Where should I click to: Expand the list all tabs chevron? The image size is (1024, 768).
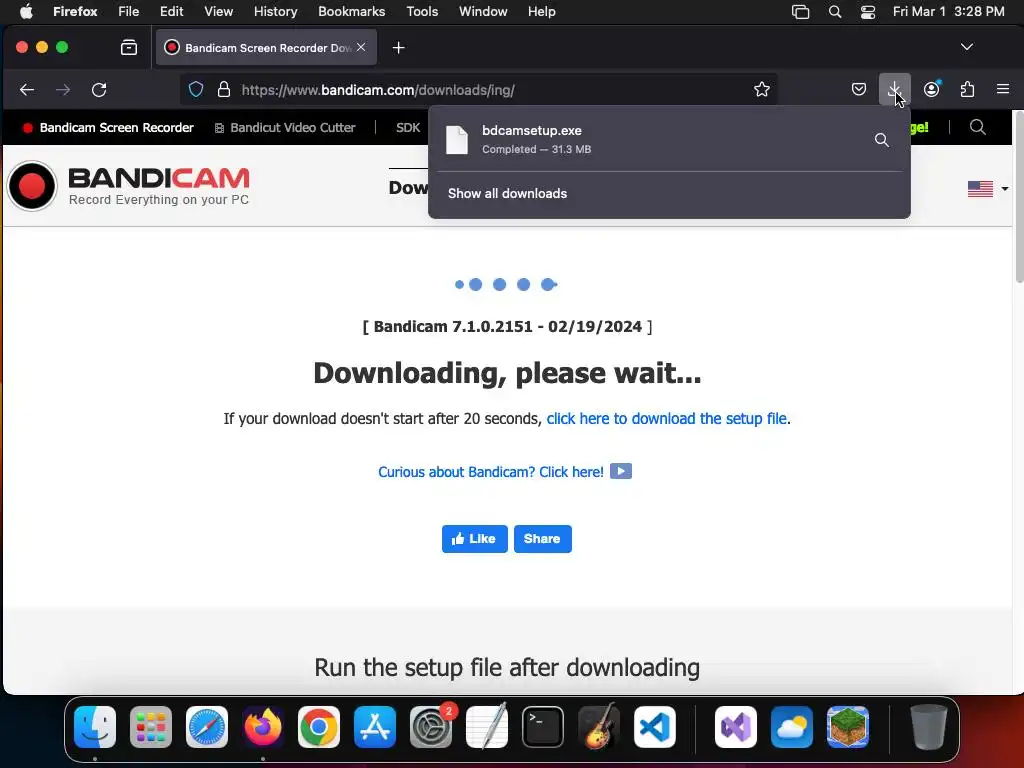coord(967,47)
